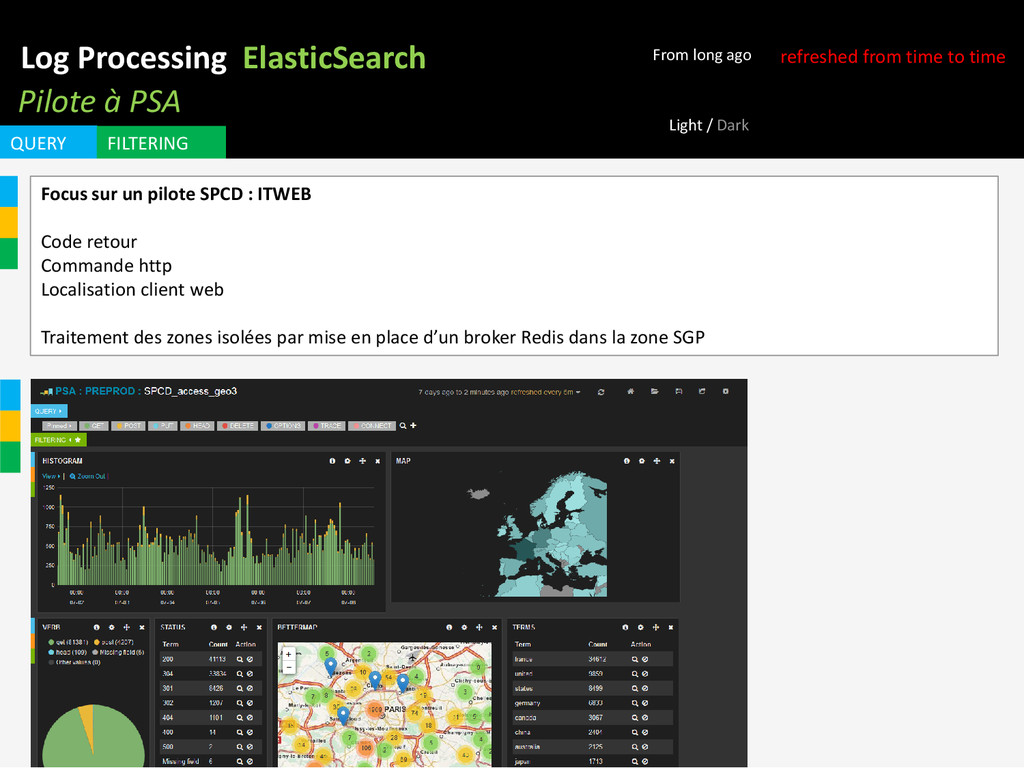The width and height of the screenshot is (1024, 768).
Task: Open Histogram panel settings gear
Action: pos(347,461)
